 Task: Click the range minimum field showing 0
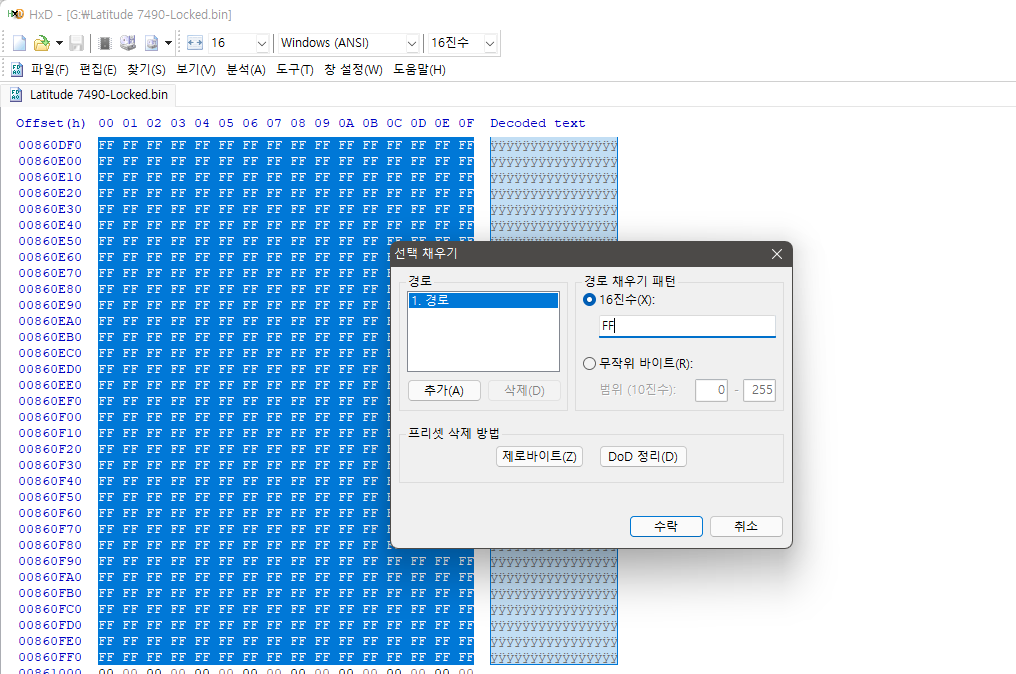click(711, 389)
